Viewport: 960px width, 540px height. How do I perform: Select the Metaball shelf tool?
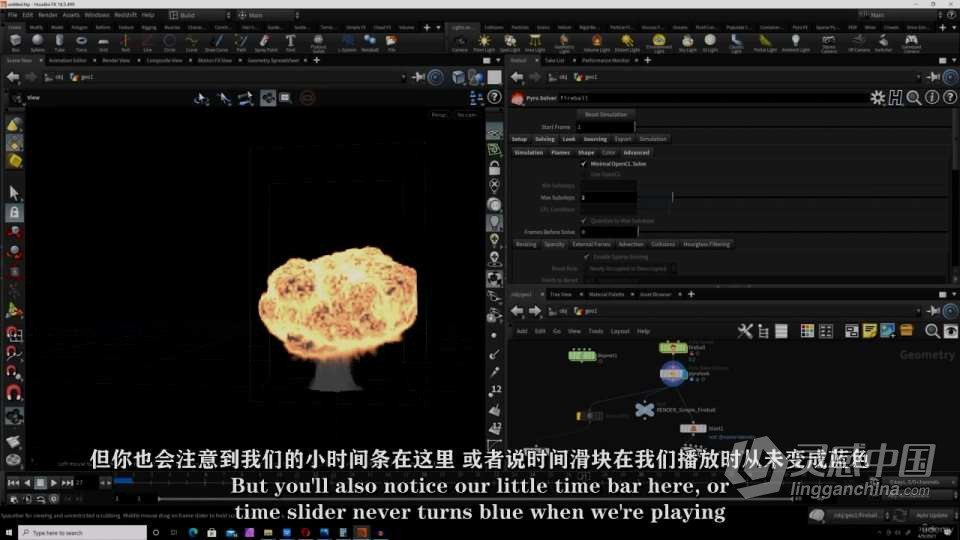370,42
